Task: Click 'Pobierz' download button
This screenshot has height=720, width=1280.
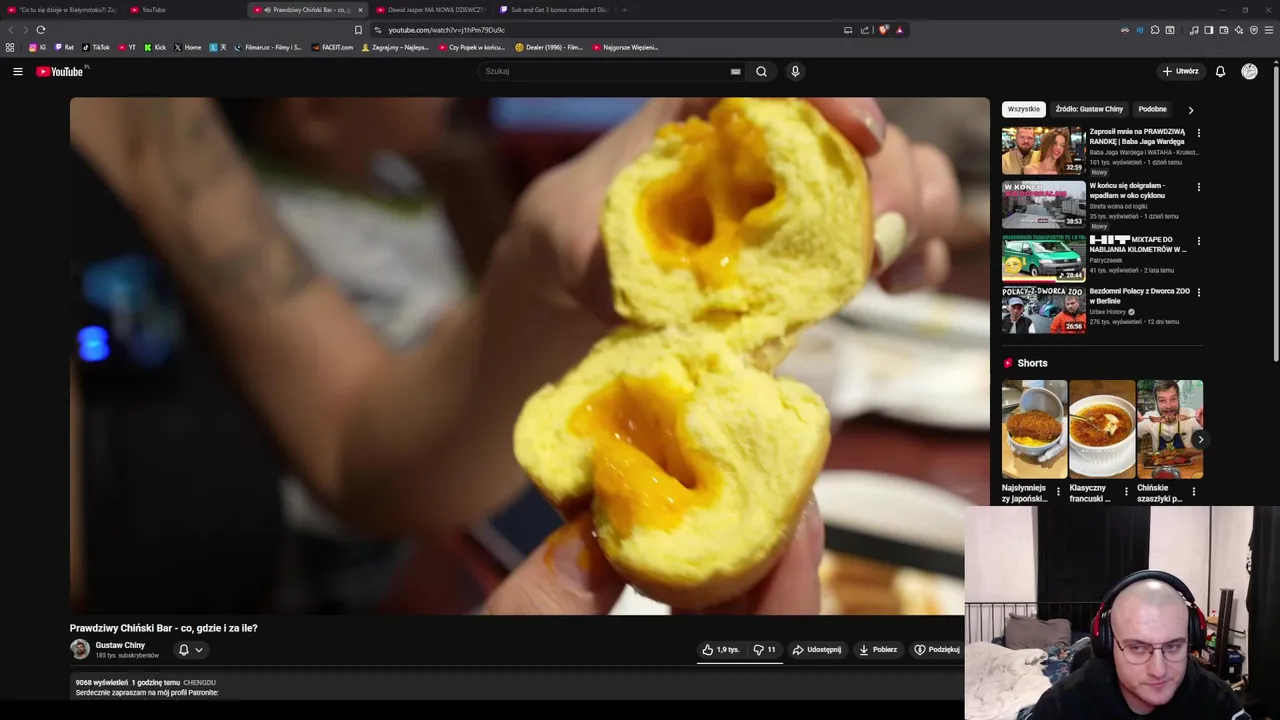Action: (x=878, y=650)
